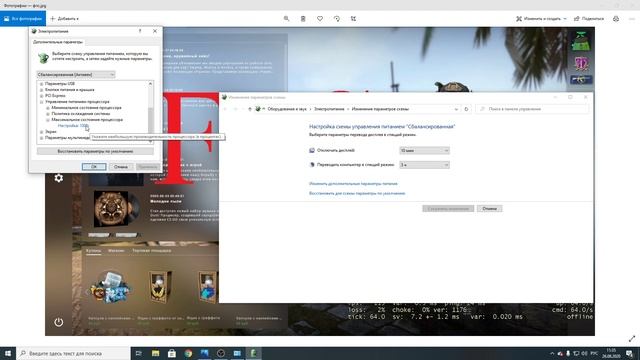The width and height of the screenshot is (640, 360).
Task: Click the zoom magnifier icon in Photos toolbar
Action: pyautogui.click(x=287, y=19)
